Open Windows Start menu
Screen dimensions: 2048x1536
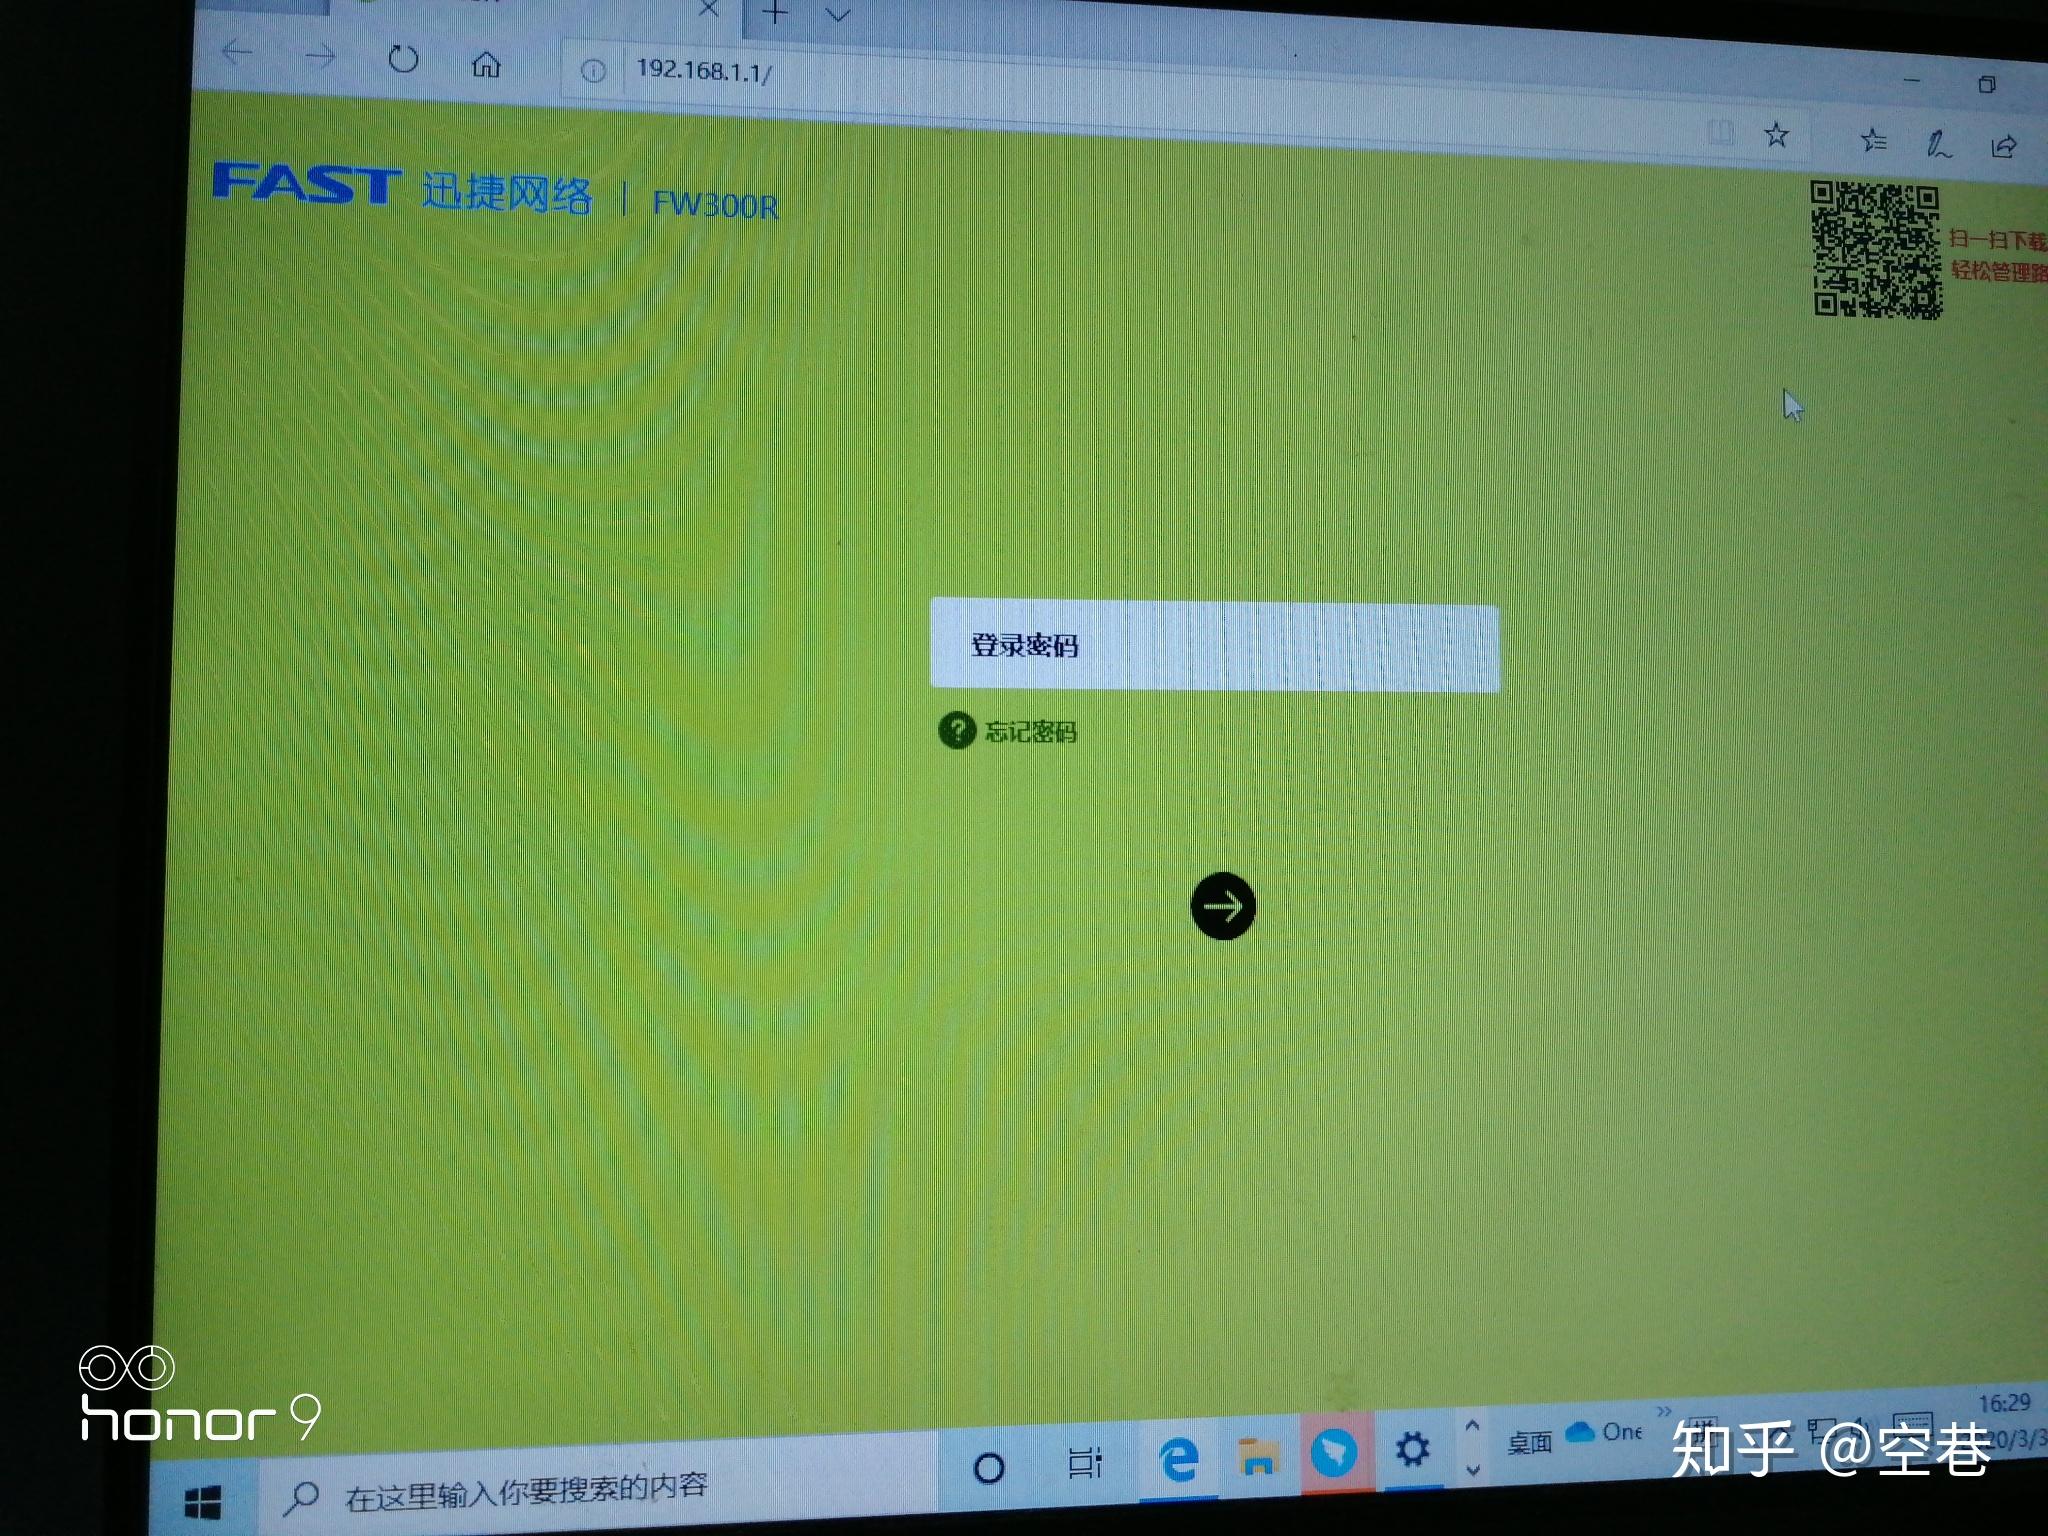203,1501
